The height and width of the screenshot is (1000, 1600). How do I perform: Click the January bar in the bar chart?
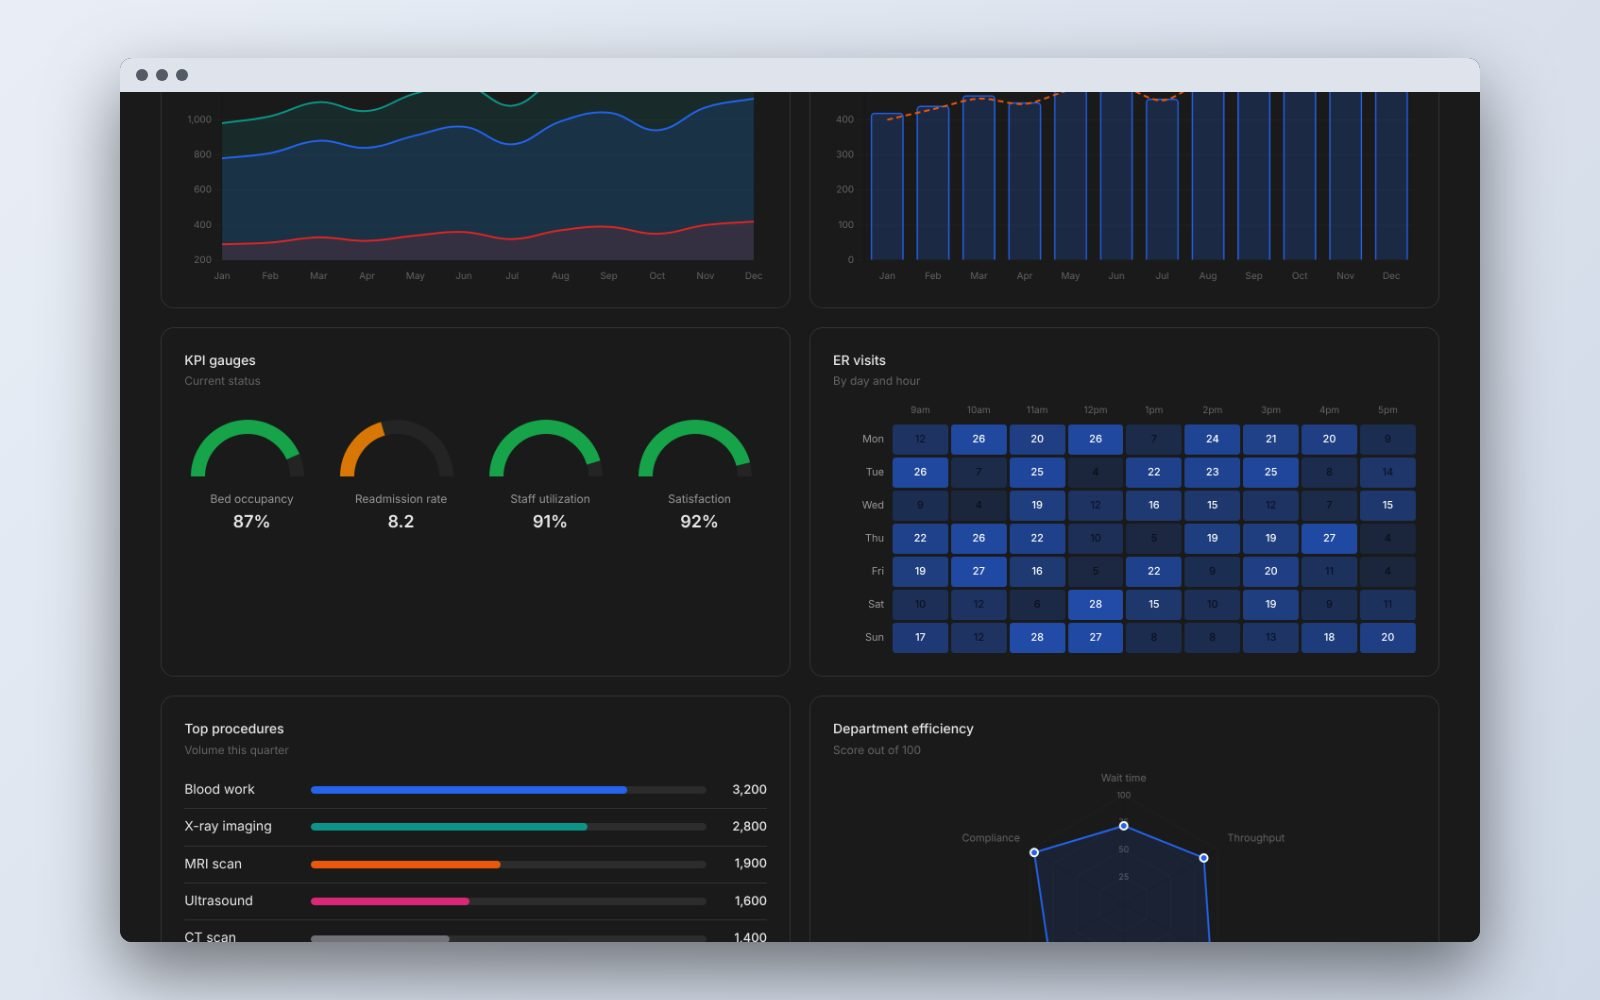[887, 187]
